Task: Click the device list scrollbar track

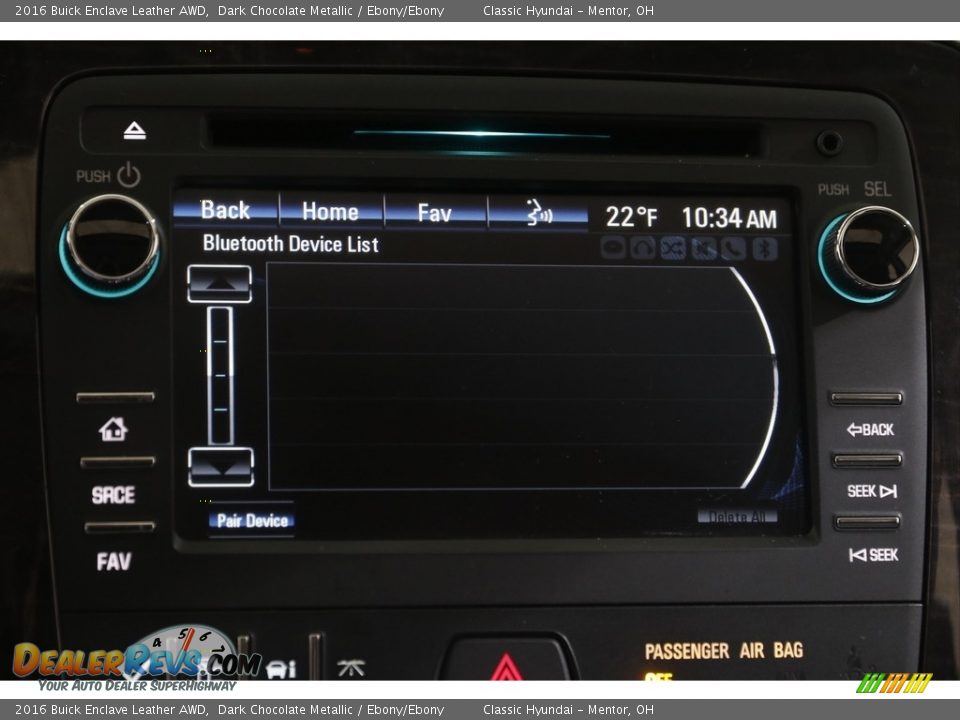Action: 220,375
